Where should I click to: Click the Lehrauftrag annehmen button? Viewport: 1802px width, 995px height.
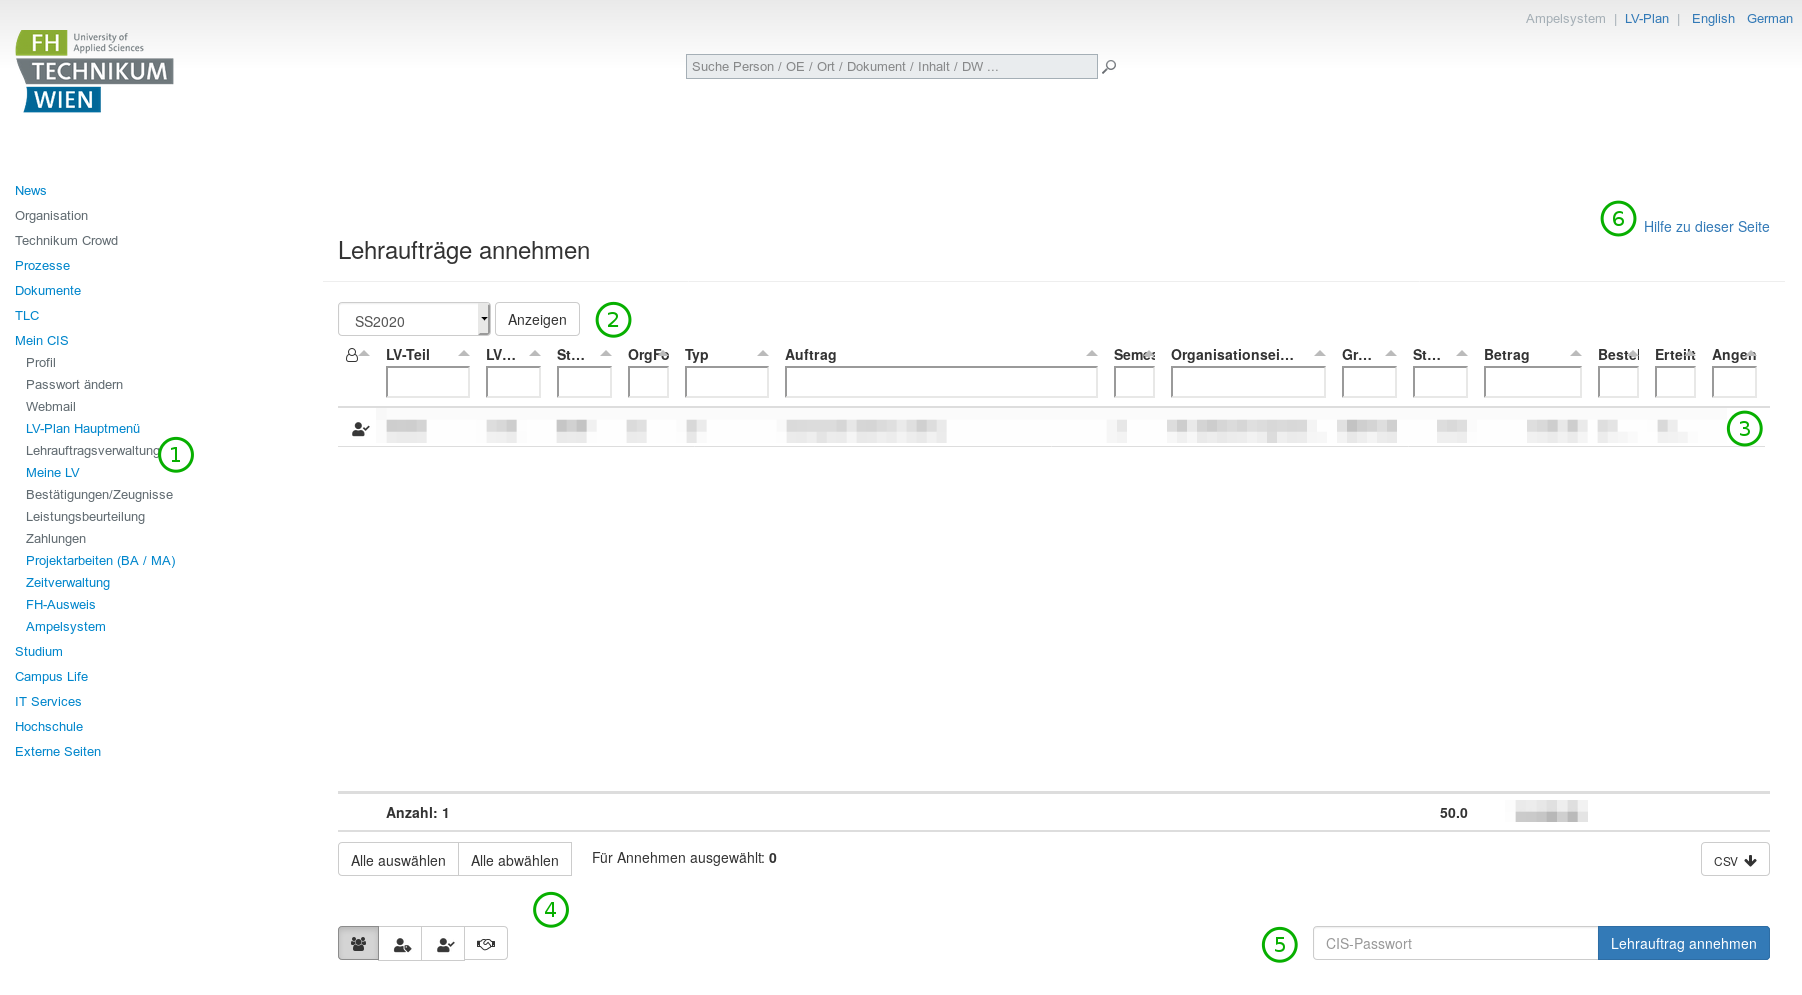click(1683, 943)
